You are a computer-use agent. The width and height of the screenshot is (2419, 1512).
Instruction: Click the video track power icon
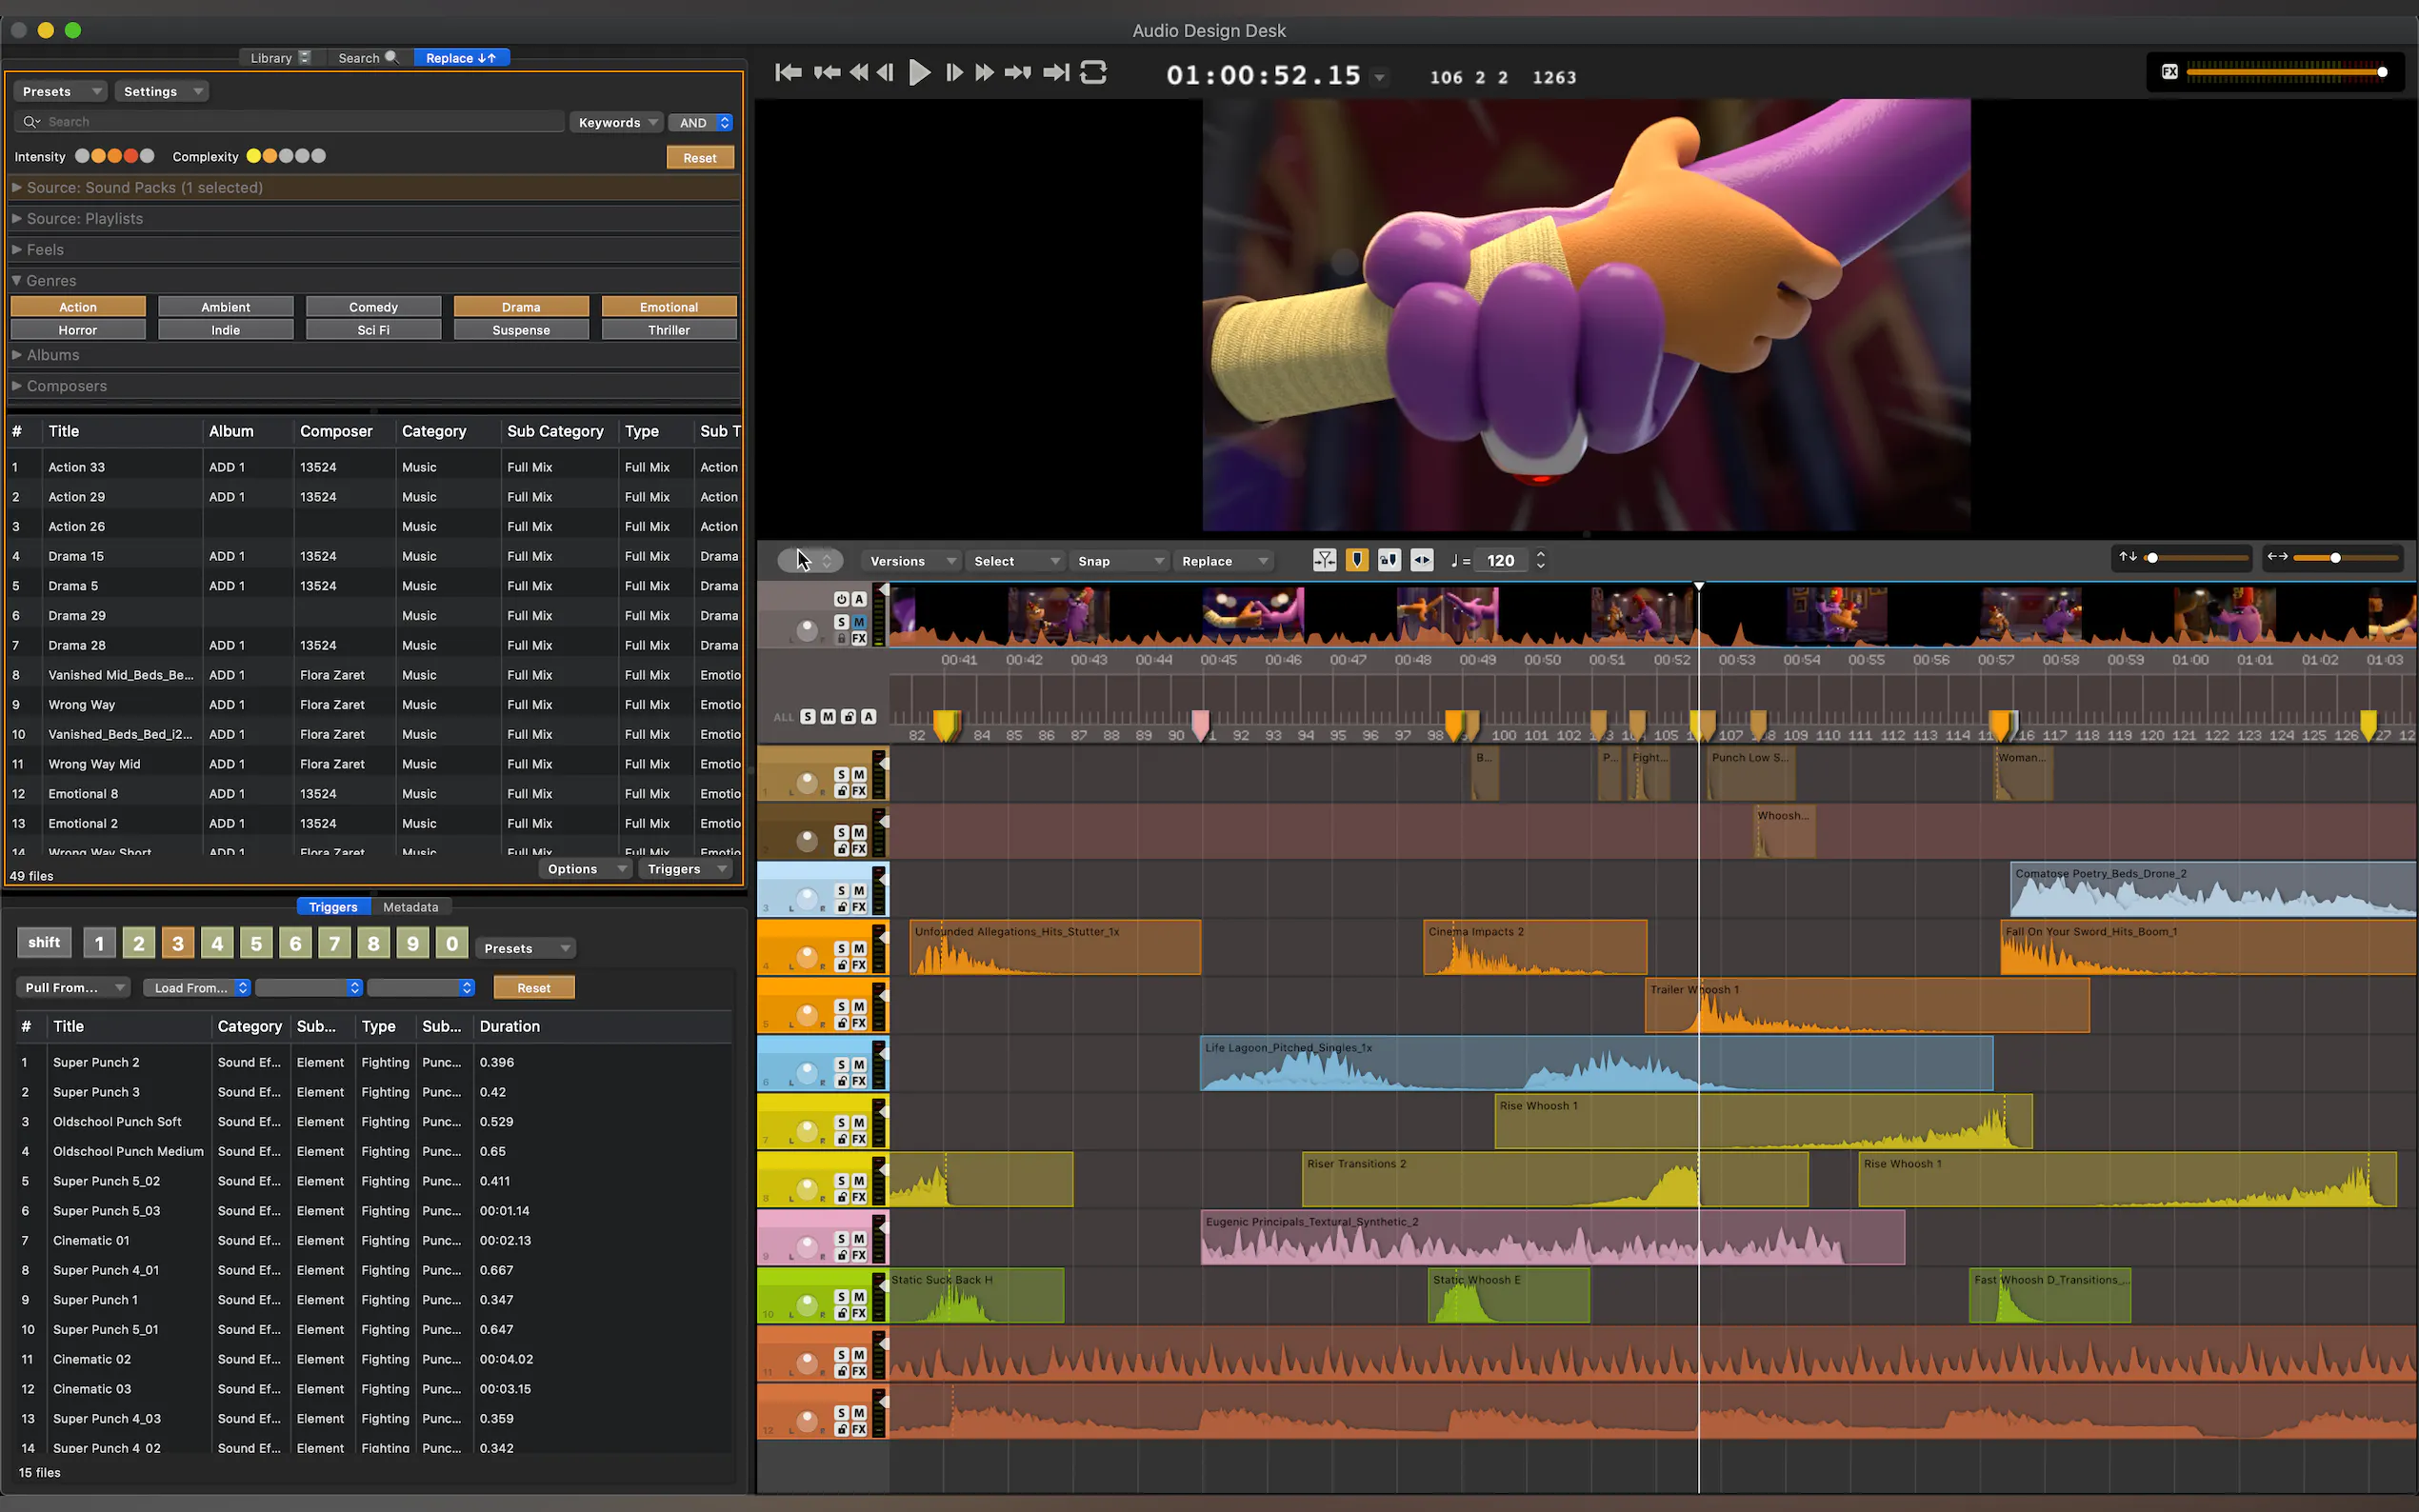pos(841,599)
